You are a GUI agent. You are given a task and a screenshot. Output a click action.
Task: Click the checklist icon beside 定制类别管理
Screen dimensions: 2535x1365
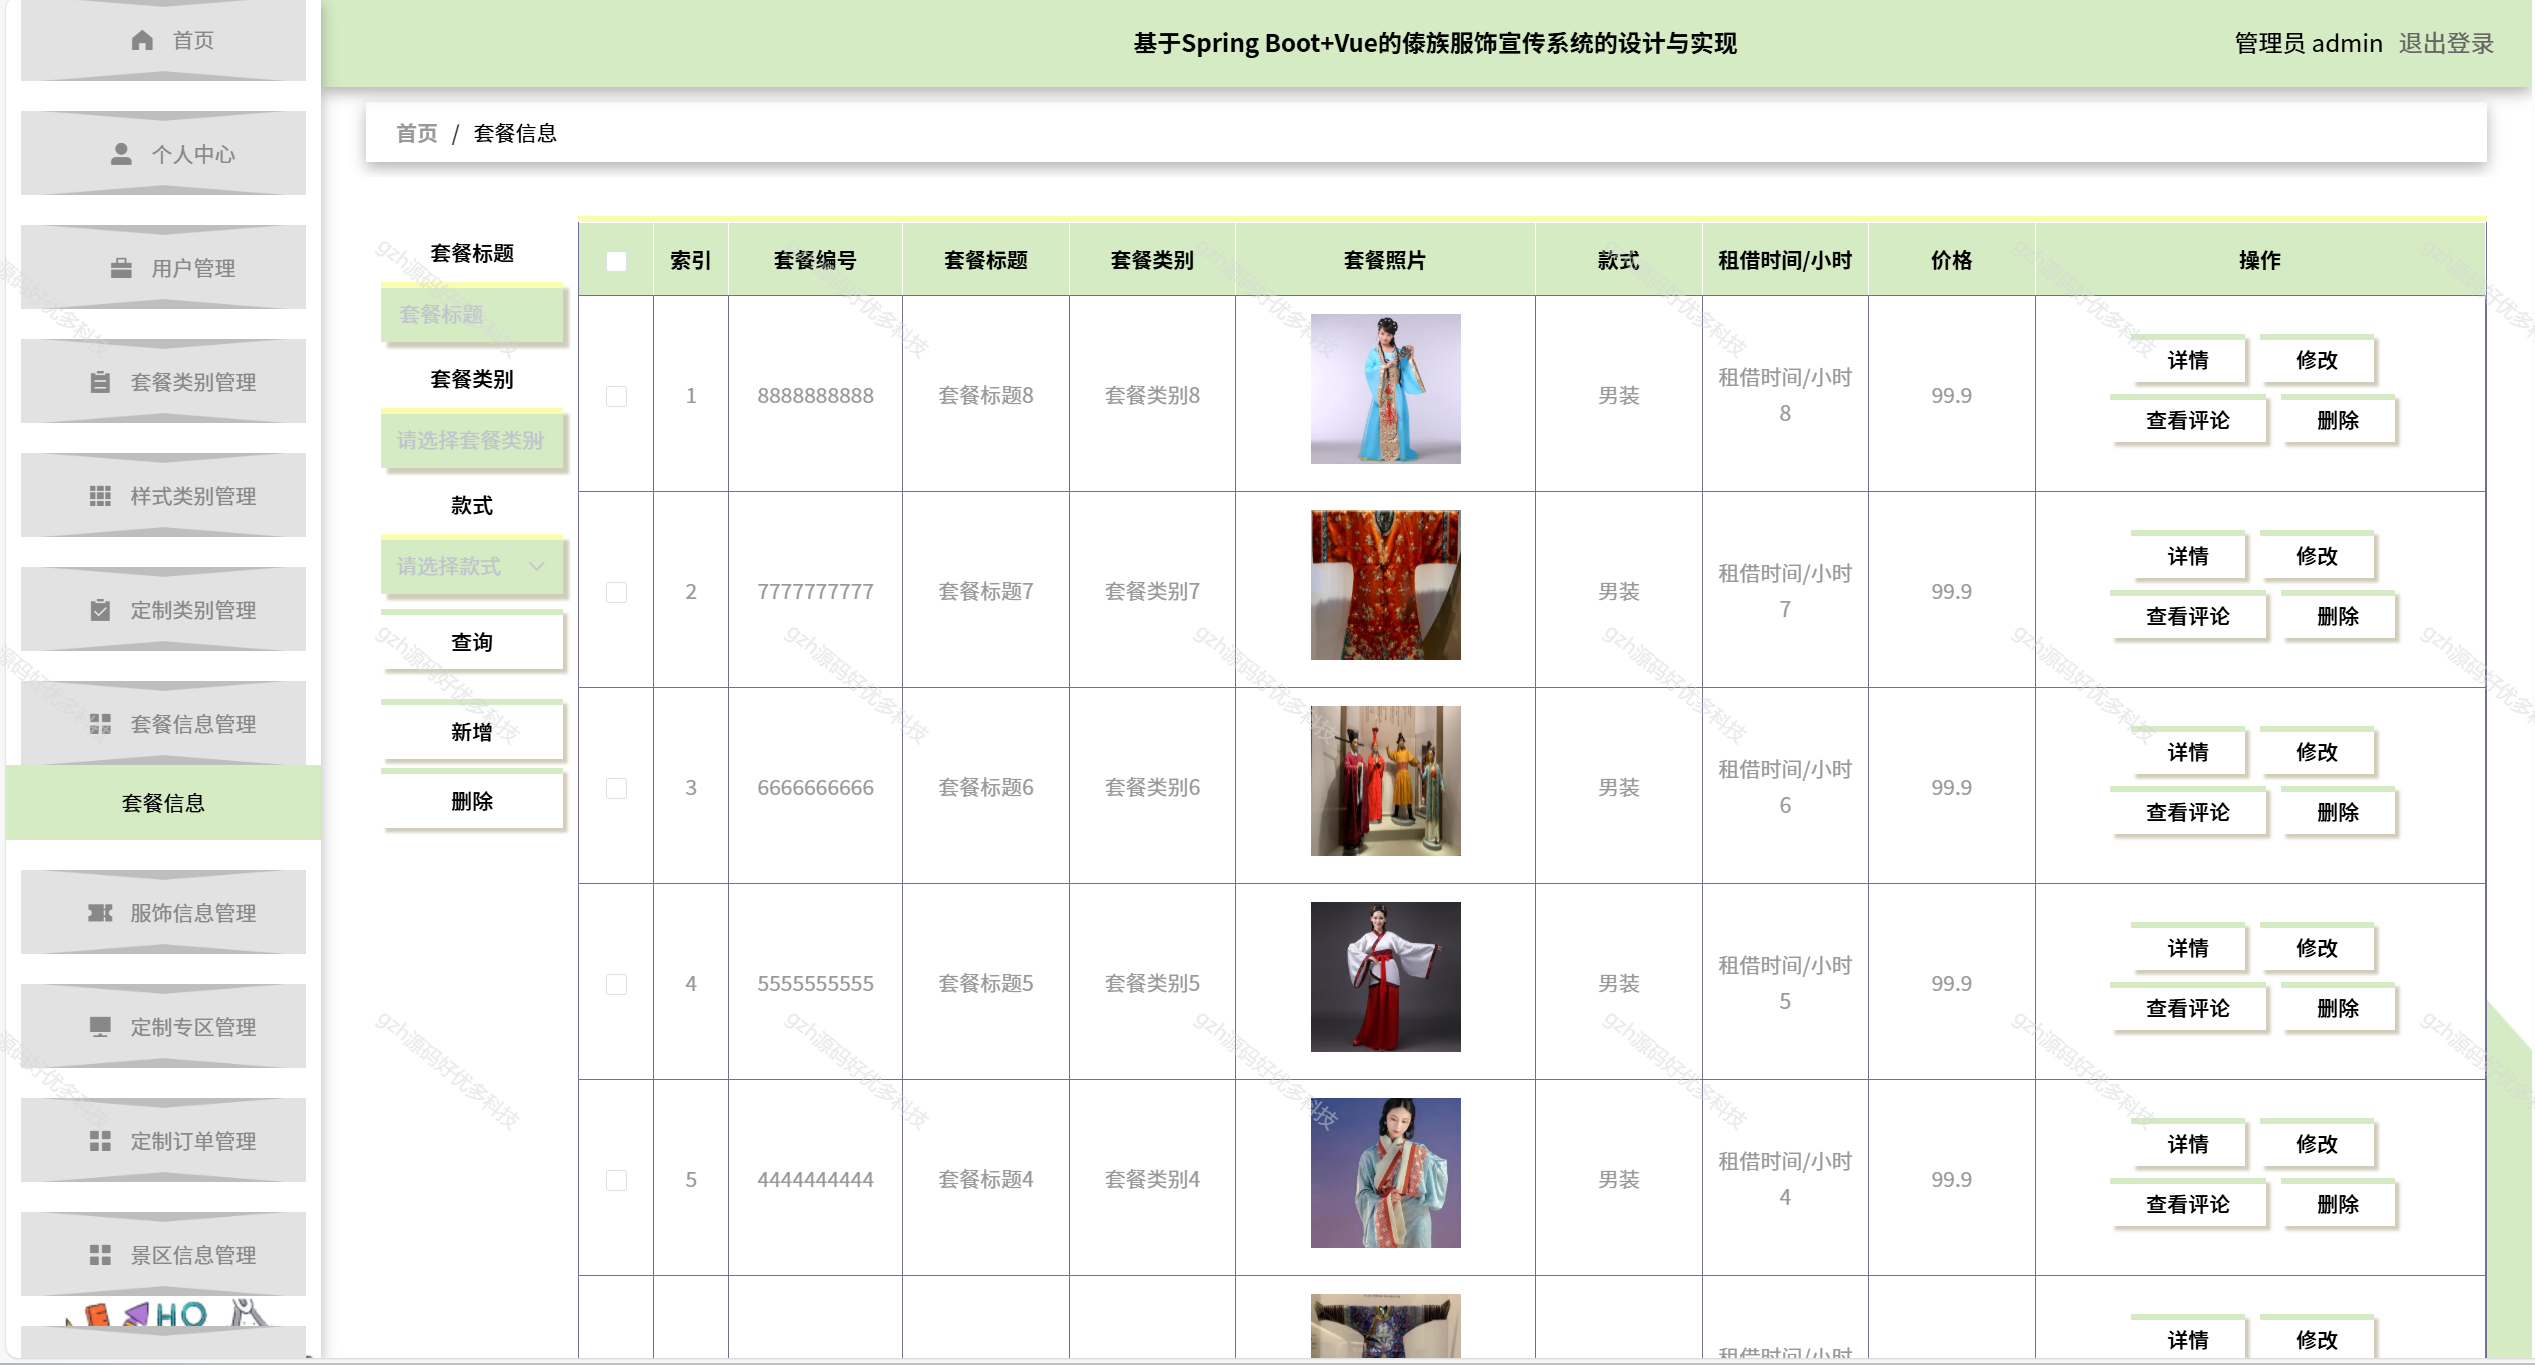coord(100,610)
